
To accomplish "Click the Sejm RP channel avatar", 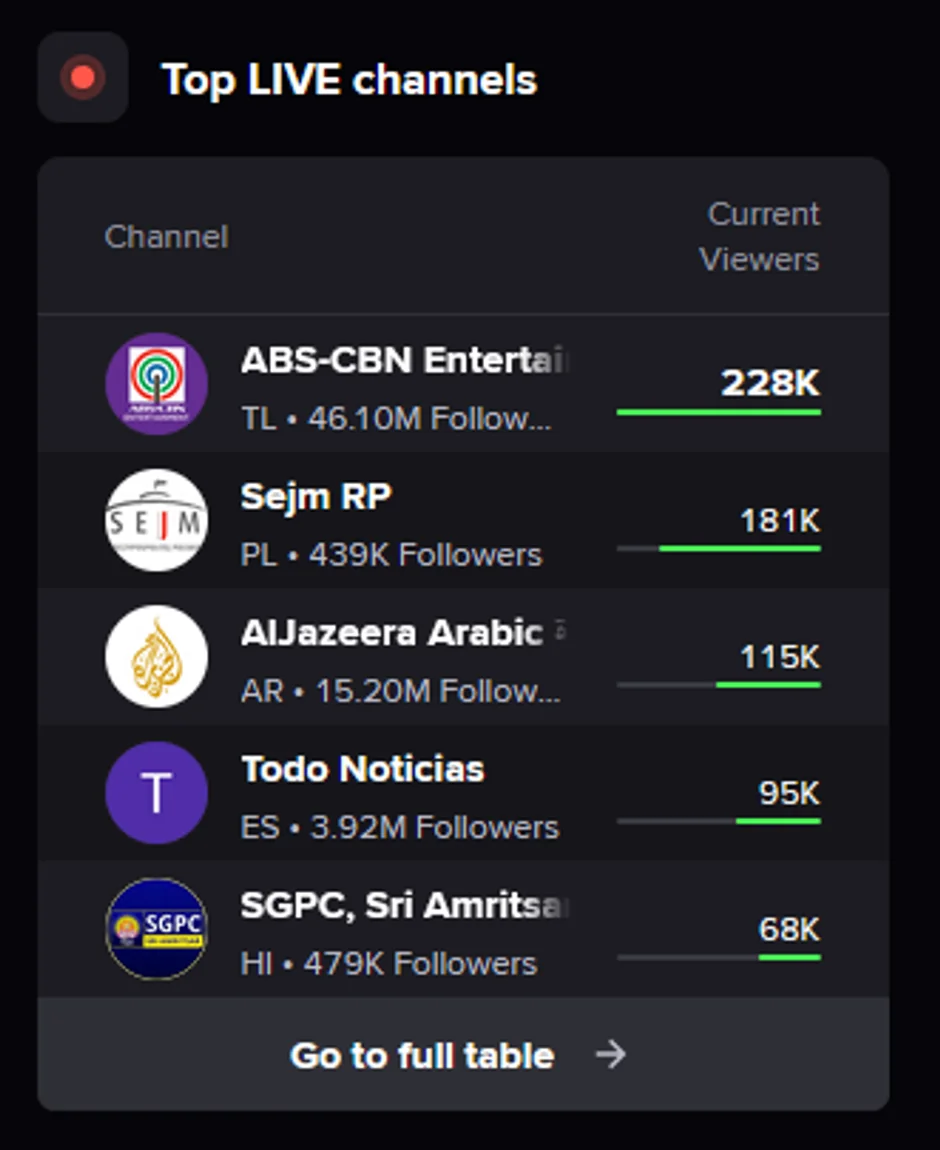I will pyautogui.click(x=157, y=521).
